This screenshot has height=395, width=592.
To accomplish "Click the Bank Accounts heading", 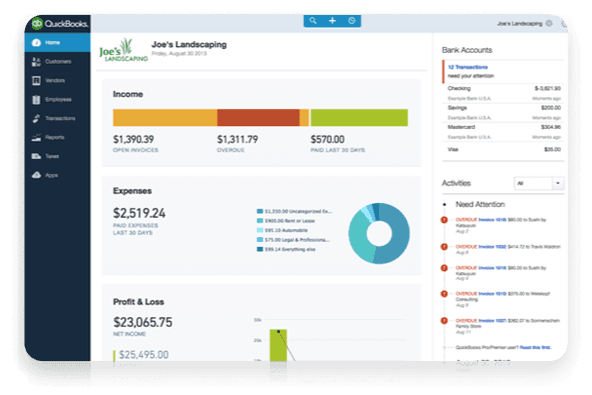I will pos(467,50).
